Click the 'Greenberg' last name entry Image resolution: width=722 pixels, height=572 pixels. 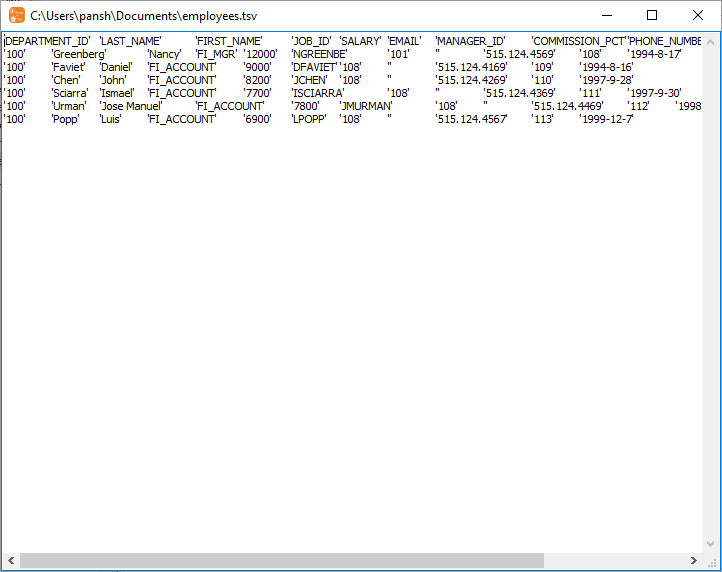pyautogui.click(x=78, y=54)
